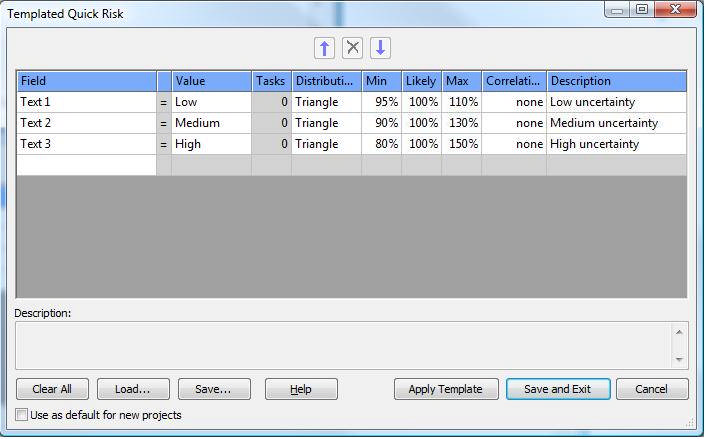706x439 pixels.
Task: Click the 'Medium uncertainty' description cell
Action: 616,123
